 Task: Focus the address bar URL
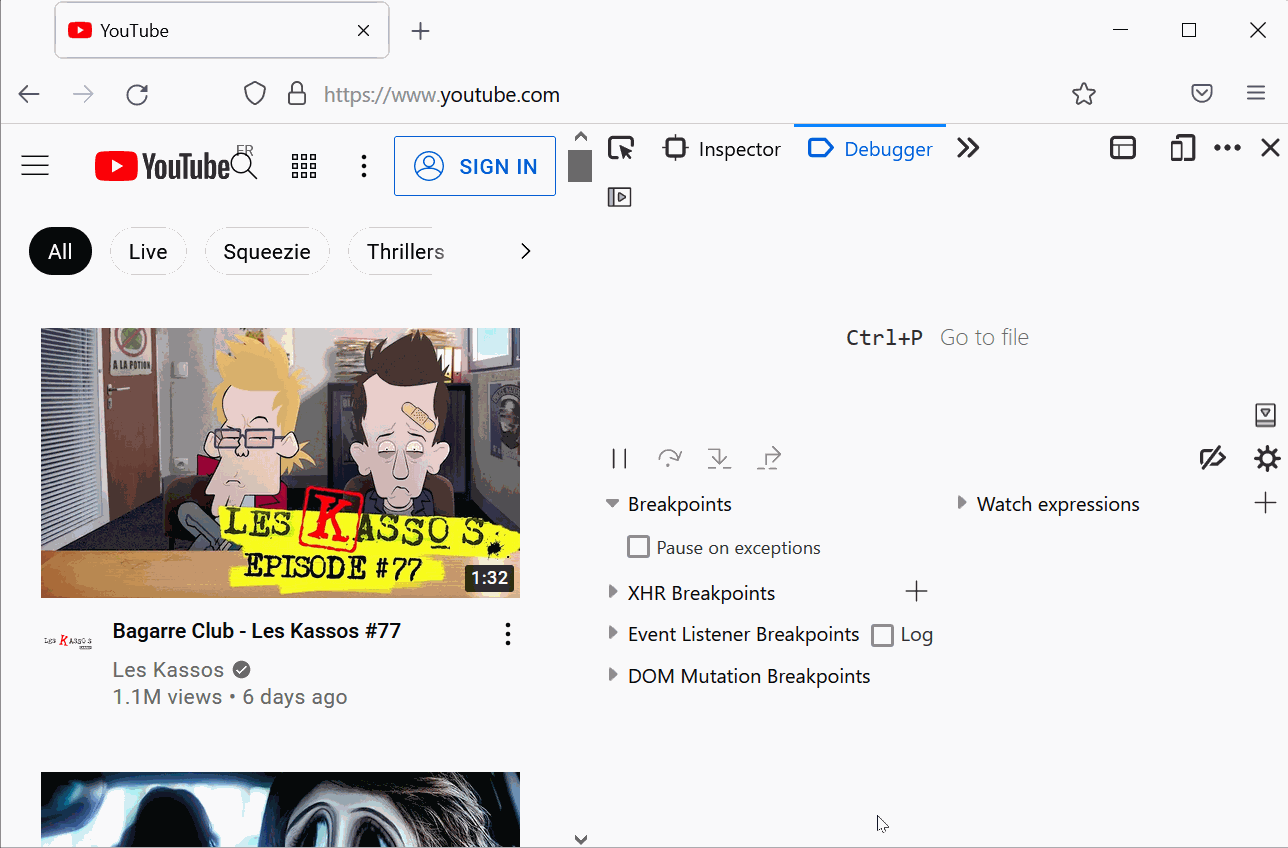[x=442, y=95]
